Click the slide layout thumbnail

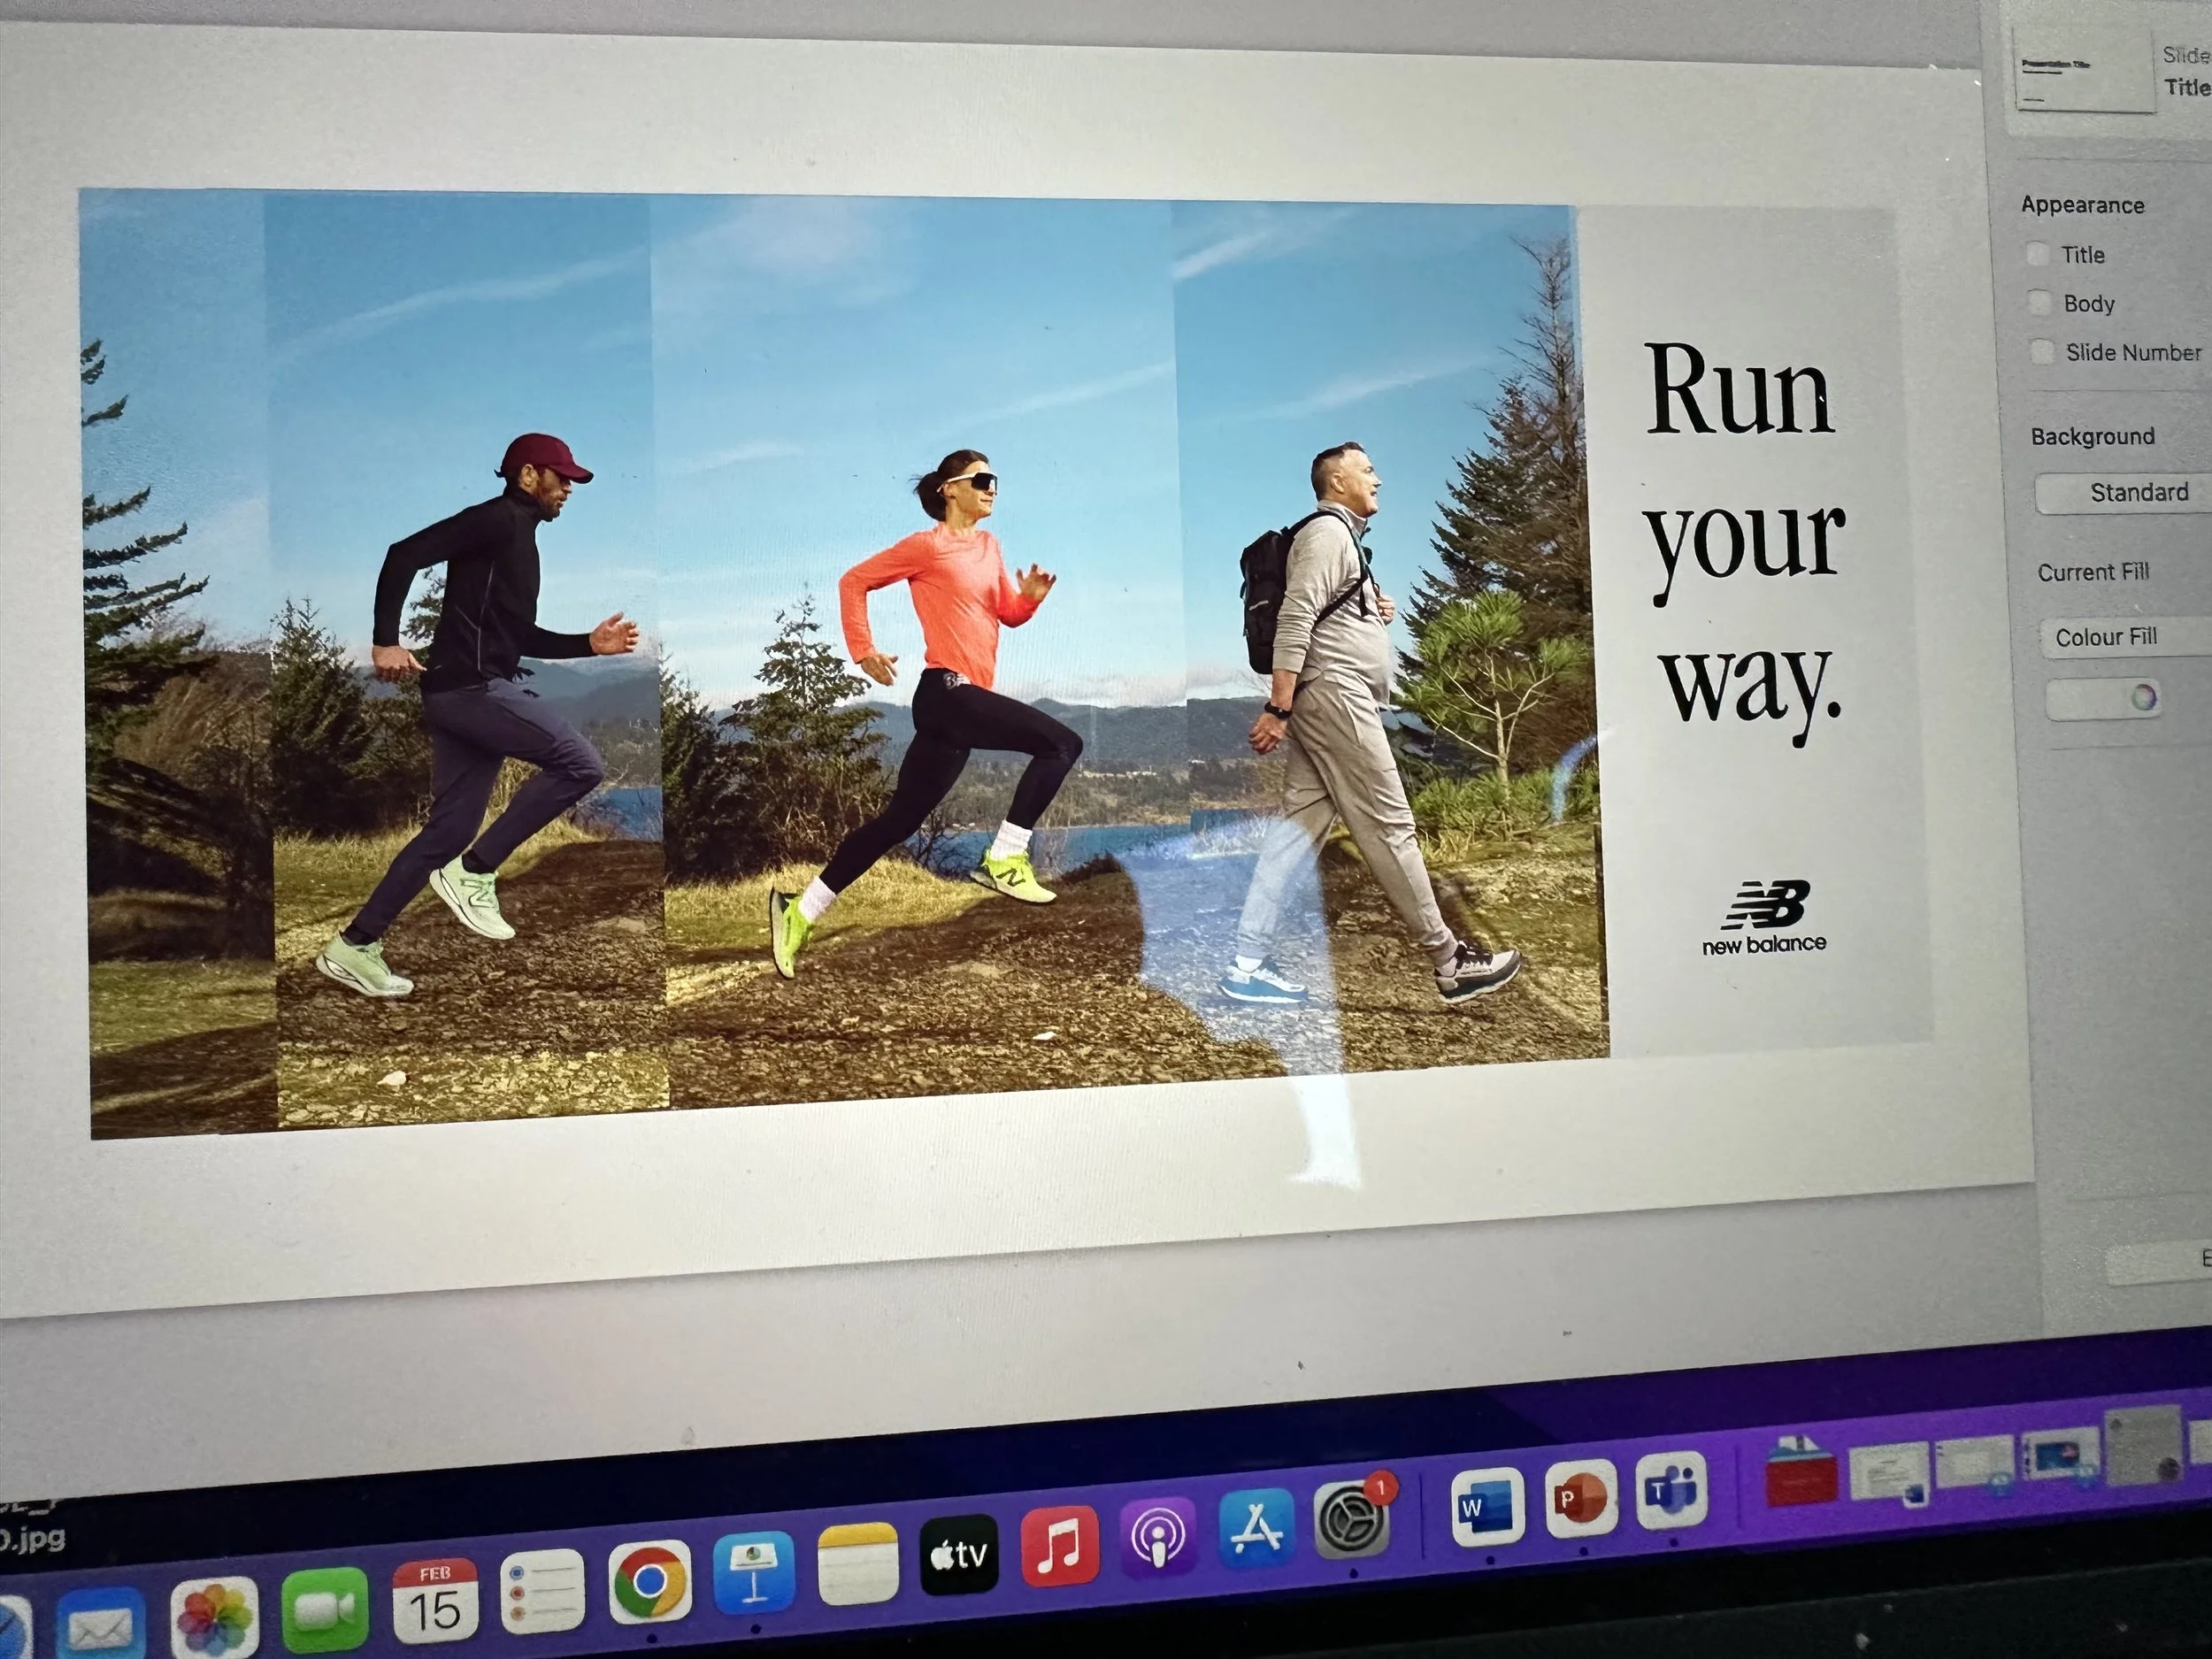coord(2083,70)
